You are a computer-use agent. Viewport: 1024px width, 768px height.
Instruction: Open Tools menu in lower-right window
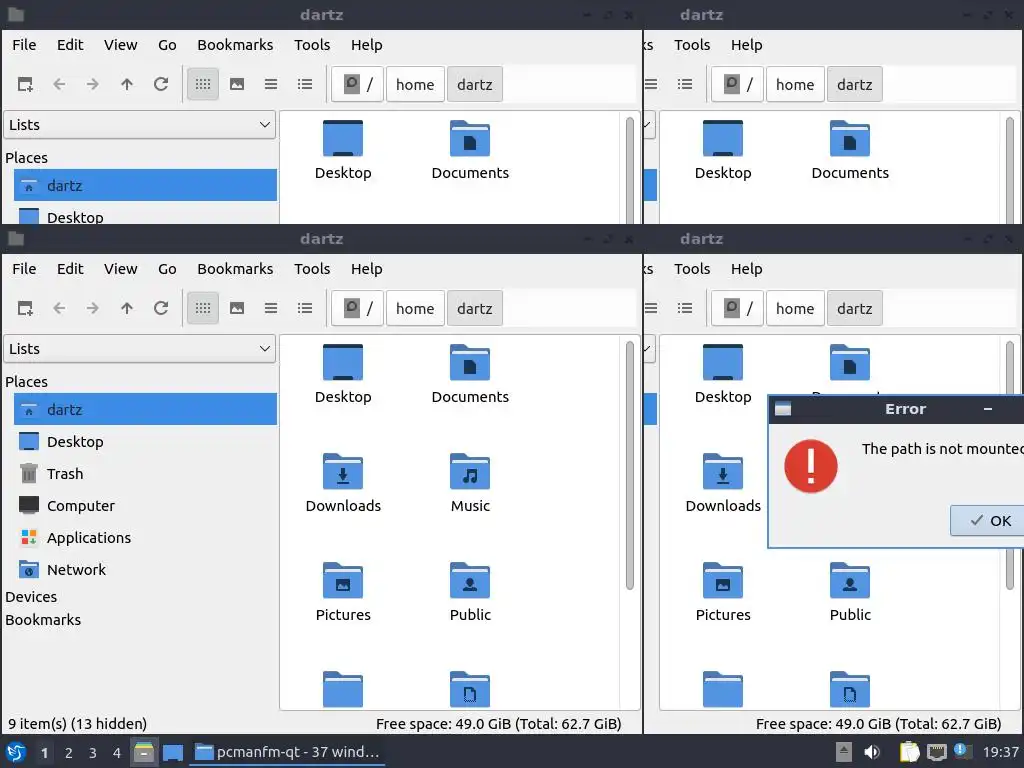692,269
